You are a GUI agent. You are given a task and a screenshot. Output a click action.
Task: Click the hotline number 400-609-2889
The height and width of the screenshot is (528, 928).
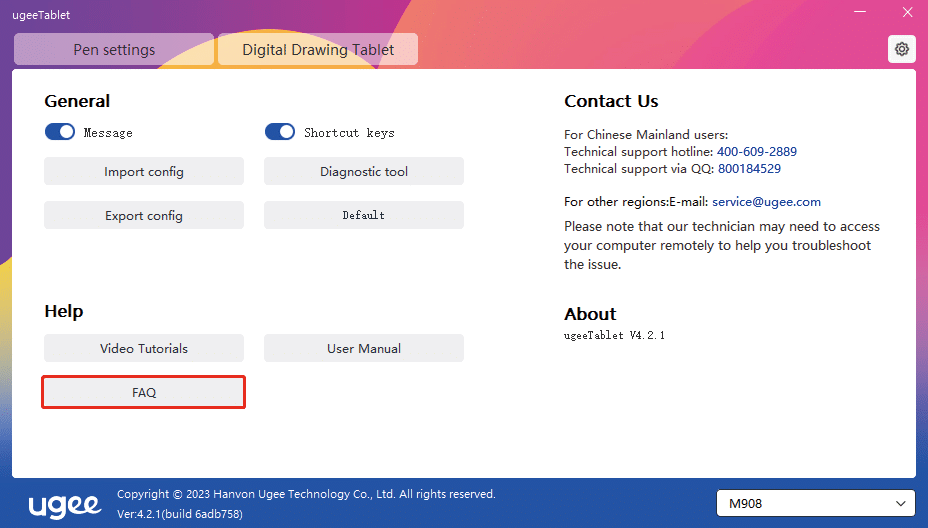click(x=756, y=152)
